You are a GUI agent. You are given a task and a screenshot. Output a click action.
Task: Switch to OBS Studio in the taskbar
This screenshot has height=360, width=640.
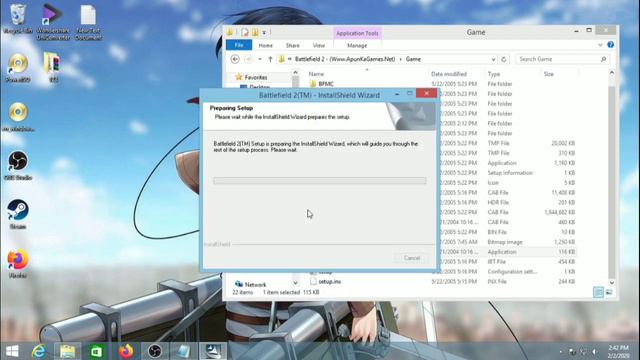[x=155, y=351]
